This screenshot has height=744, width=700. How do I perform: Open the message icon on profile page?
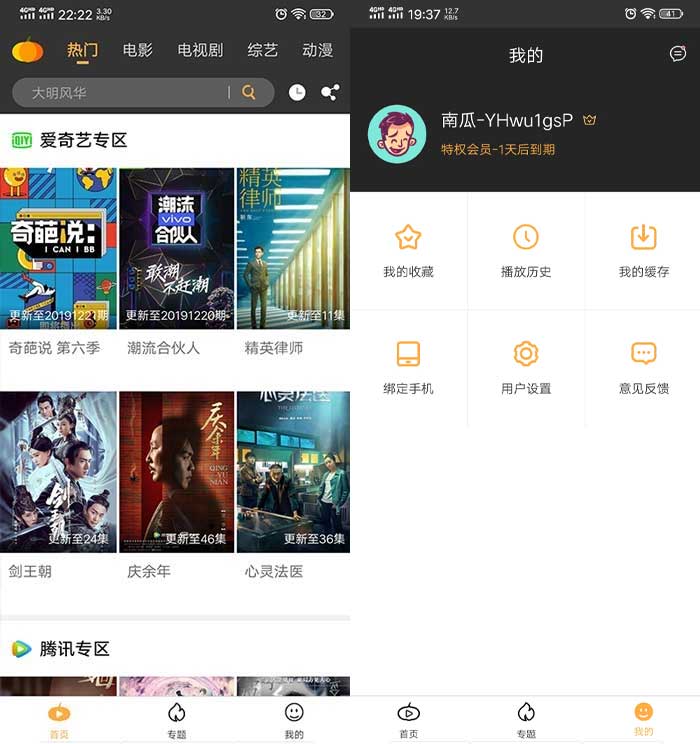[x=678, y=54]
